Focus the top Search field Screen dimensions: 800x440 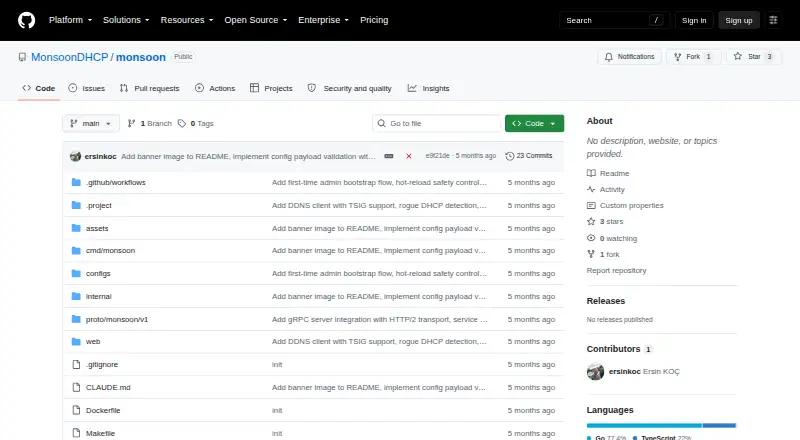[x=614, y=20]
